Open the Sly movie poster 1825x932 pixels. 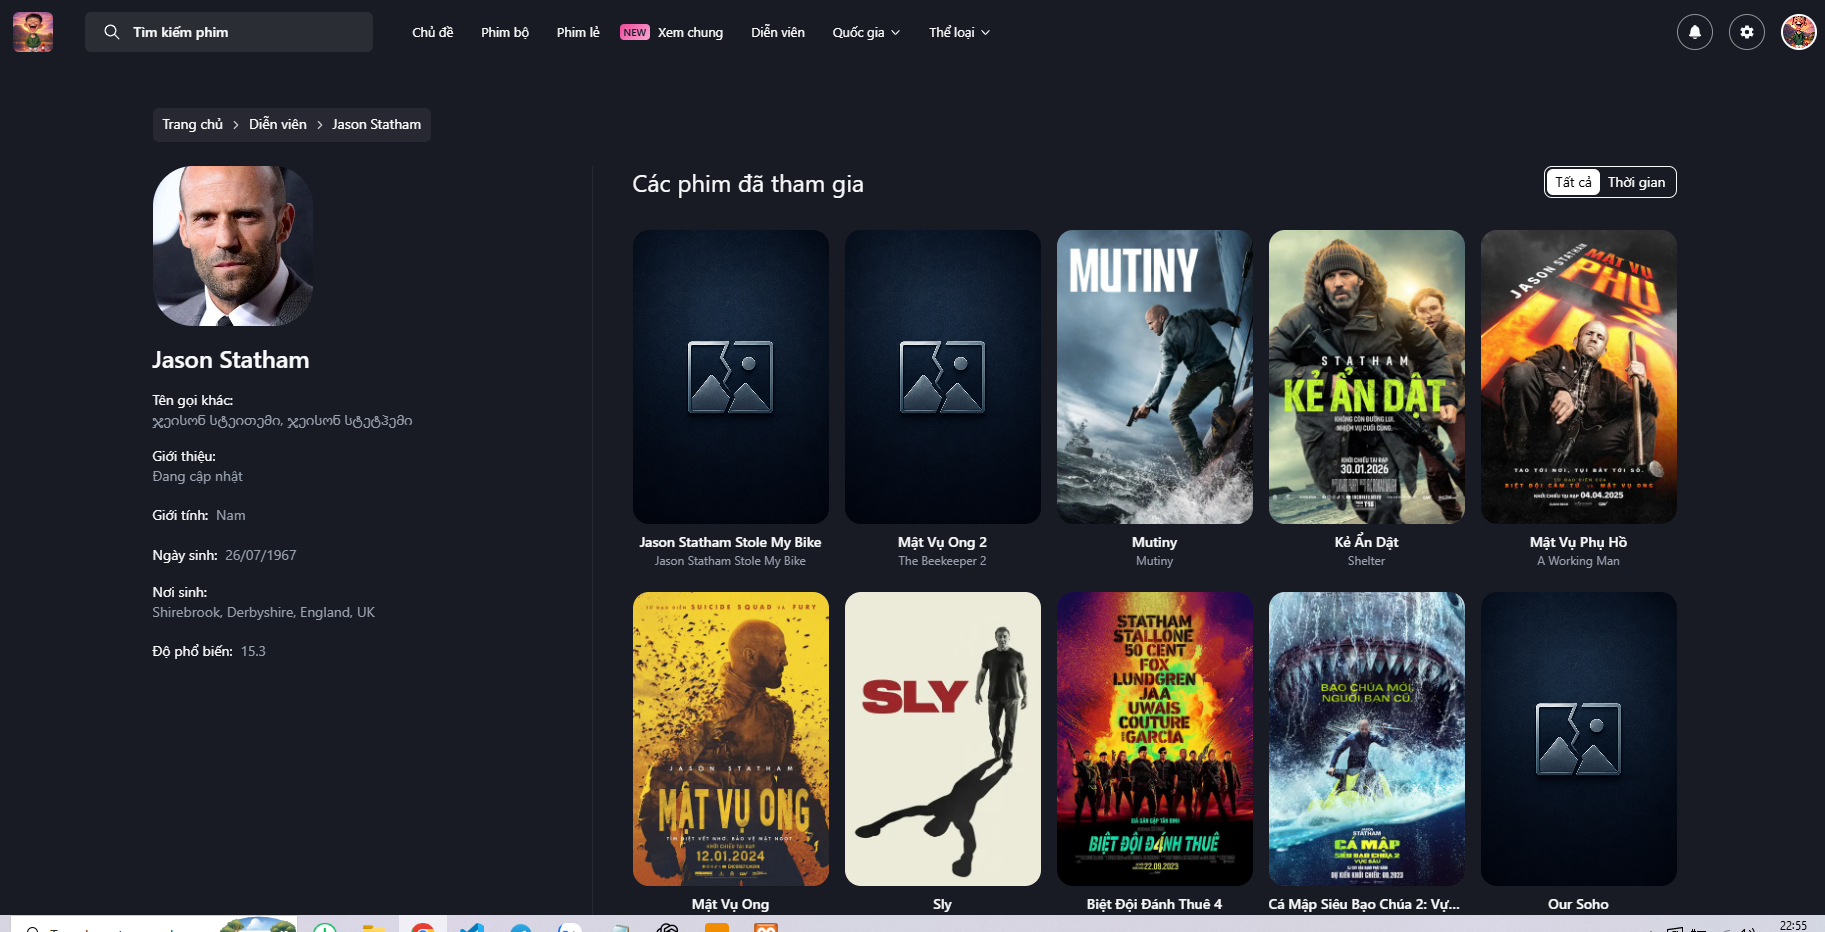tap(943, 739)
